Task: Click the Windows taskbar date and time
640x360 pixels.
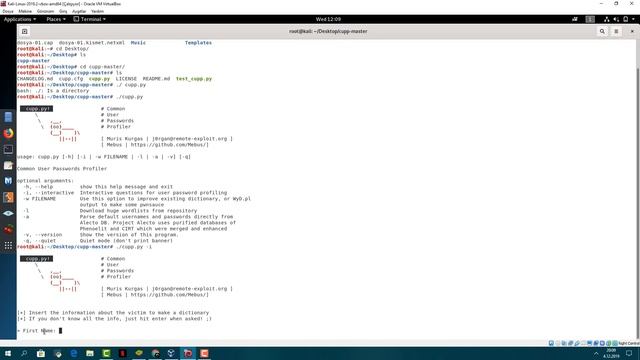Action: [x=611, y=353]
